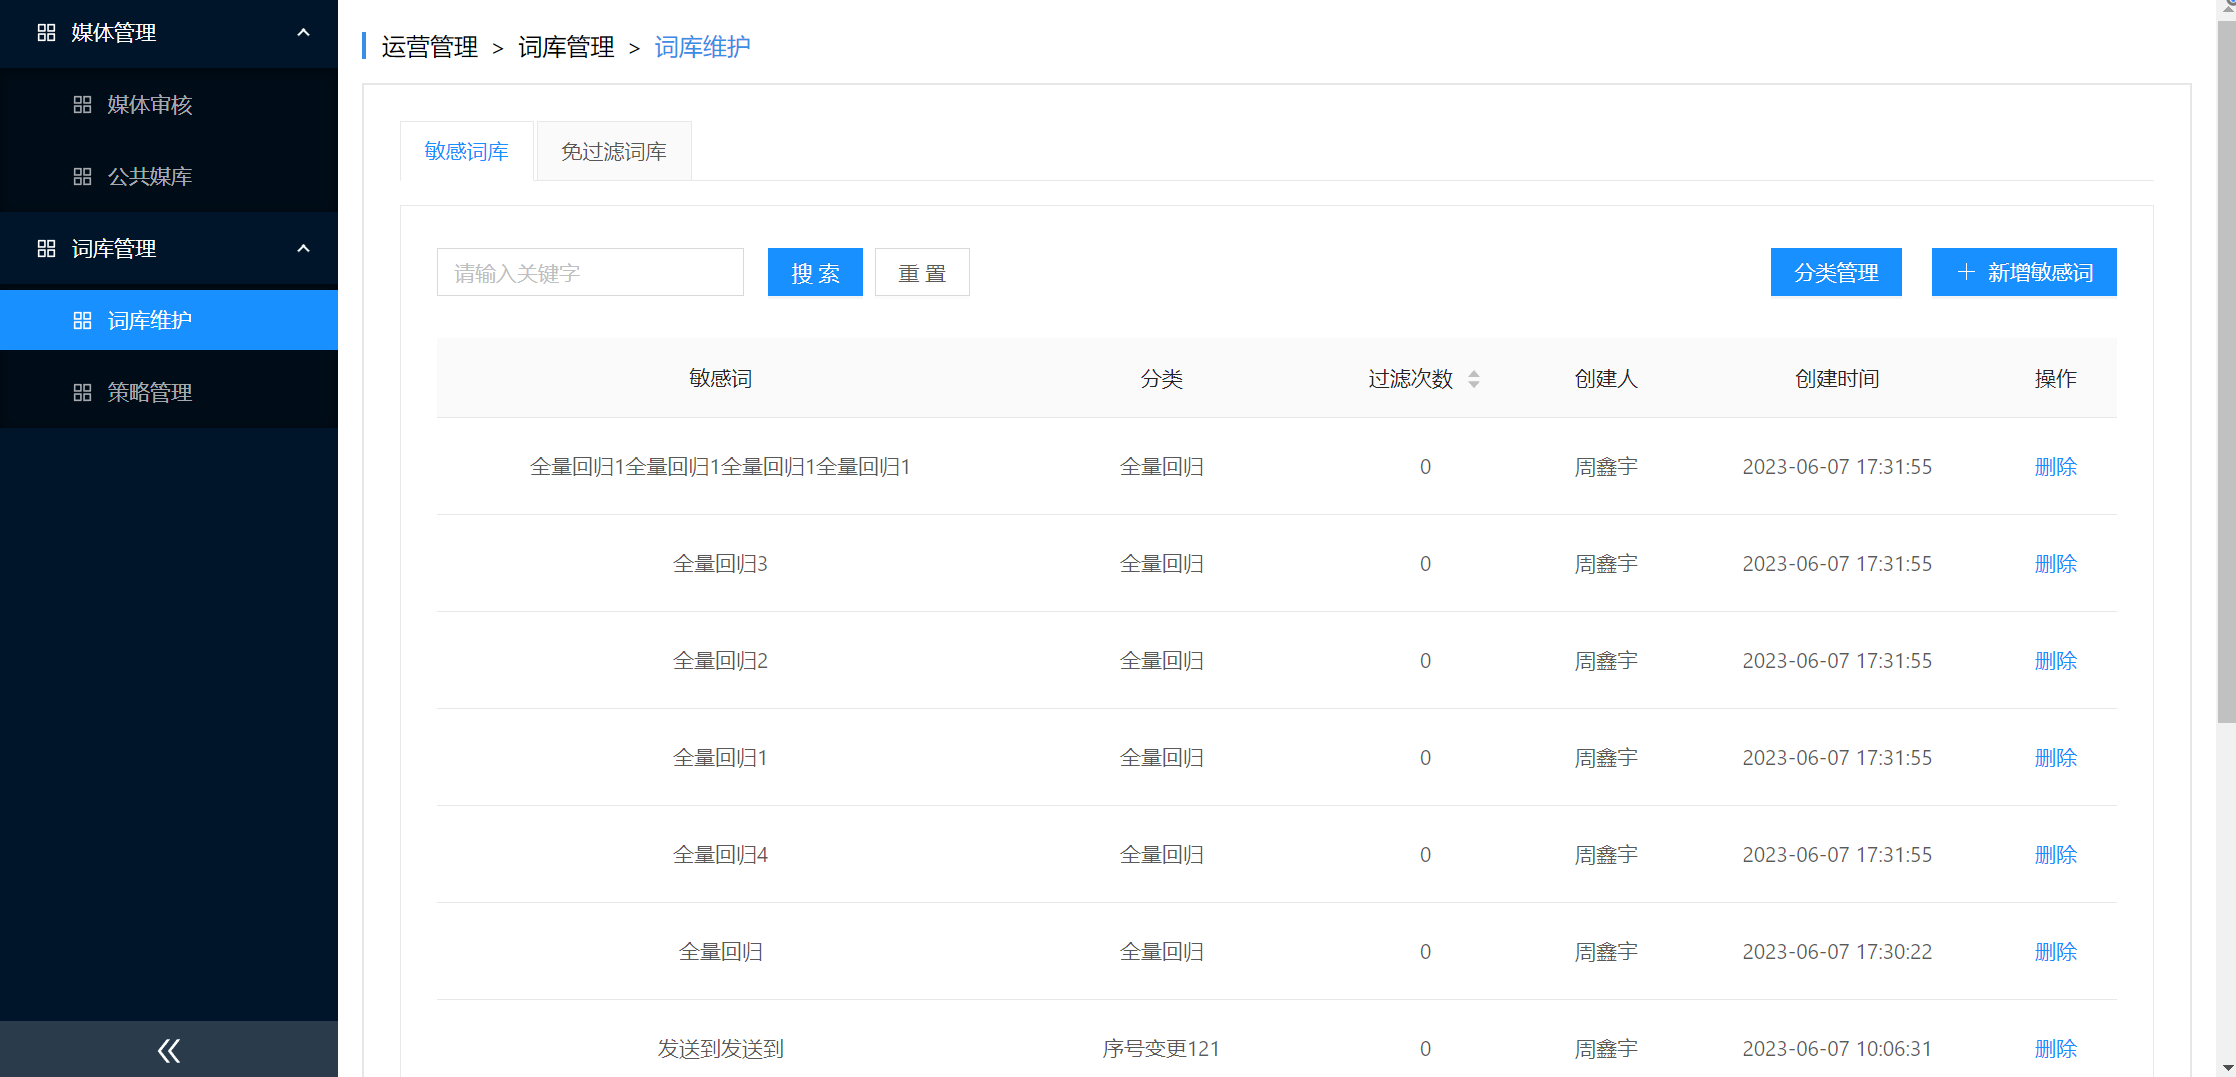Image resolution: width=2236 pixels, height=1077 pixels.
Task: Click the plus icon in 新增敏感词 button
Action: (x=1966, y=272)
